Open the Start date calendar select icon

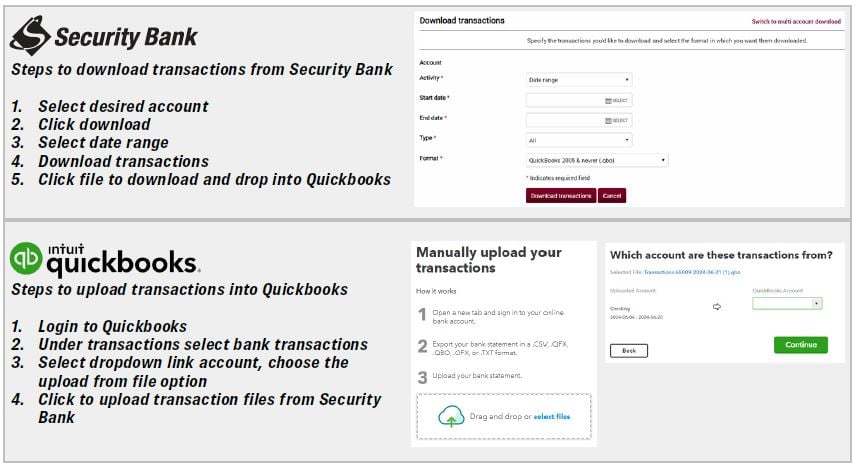point(616,100)
